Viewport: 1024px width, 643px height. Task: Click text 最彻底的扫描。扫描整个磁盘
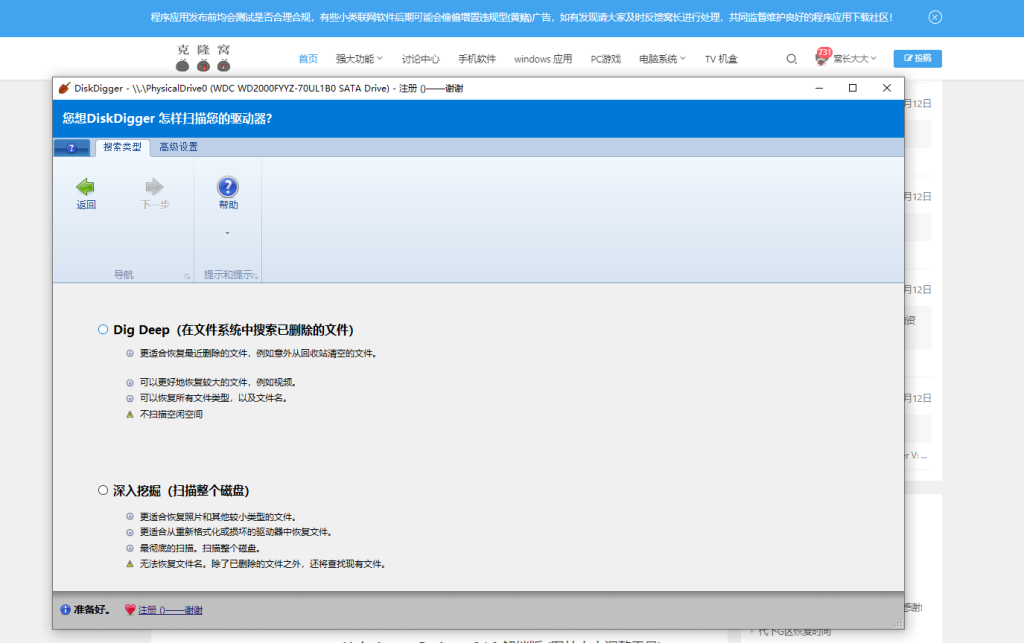click(199, 548)
